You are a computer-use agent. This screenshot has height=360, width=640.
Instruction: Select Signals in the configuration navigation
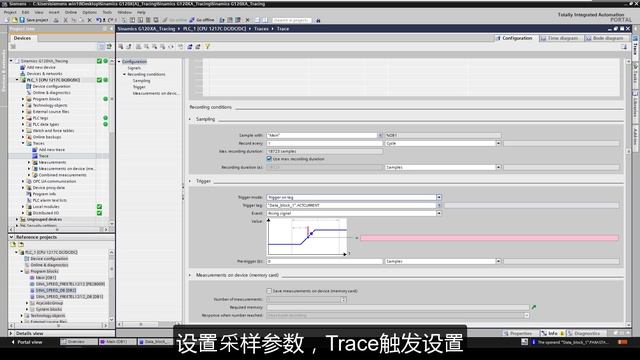click(x=134, y=68)
